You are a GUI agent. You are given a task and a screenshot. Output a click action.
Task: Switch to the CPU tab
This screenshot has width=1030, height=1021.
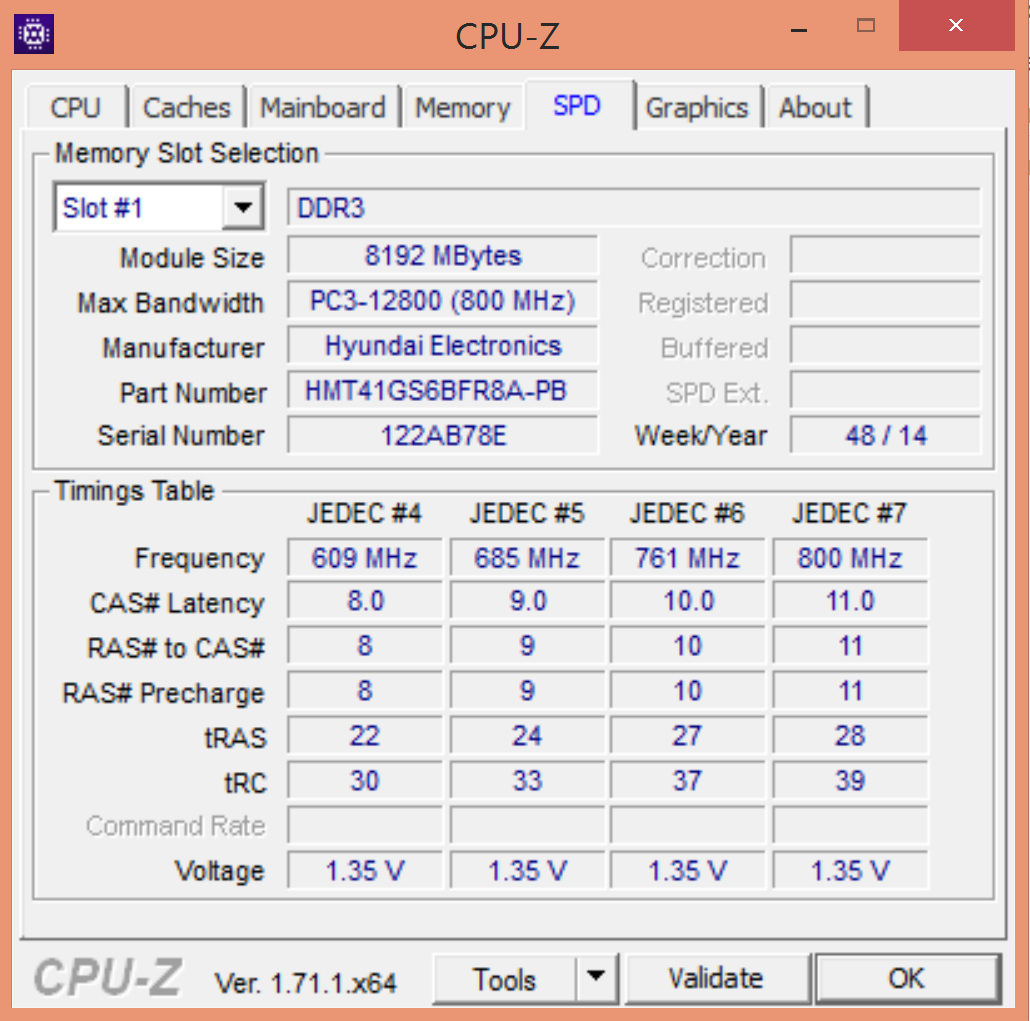click(x=76, y=107)
